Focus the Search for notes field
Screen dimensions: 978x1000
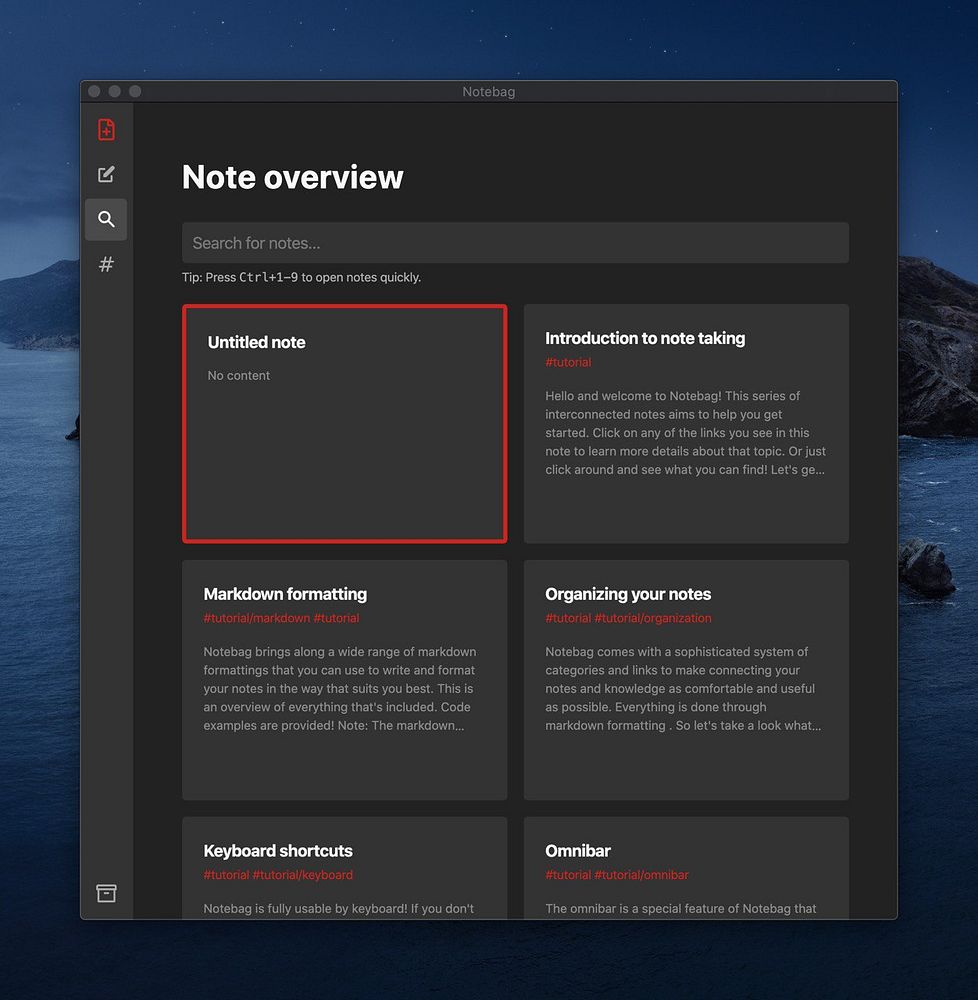pos(515,243)
